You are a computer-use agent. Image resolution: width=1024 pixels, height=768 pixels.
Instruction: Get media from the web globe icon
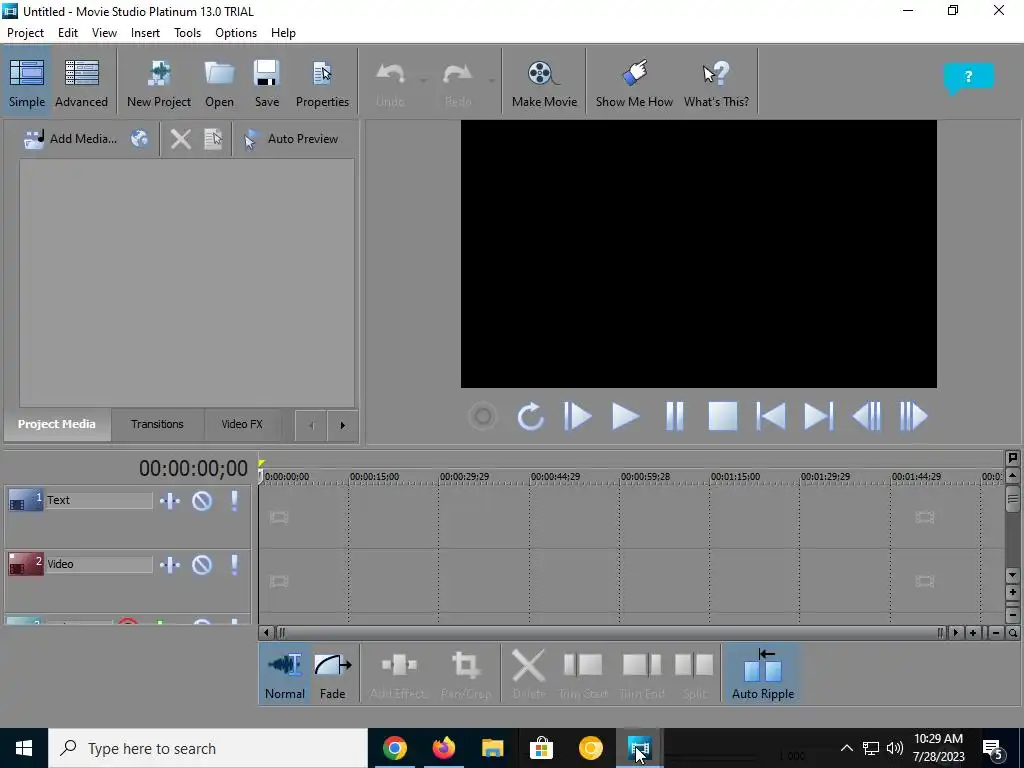pos(139,138)
